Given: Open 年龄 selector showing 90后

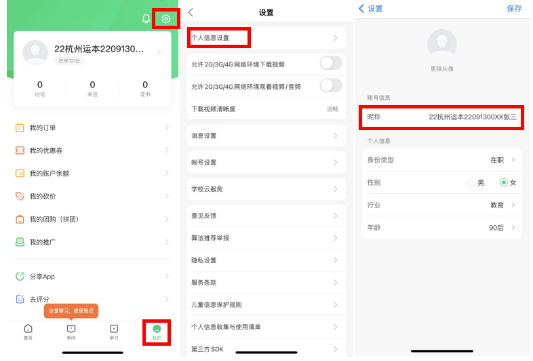Looking at the screenshot, I should [442, 227].
